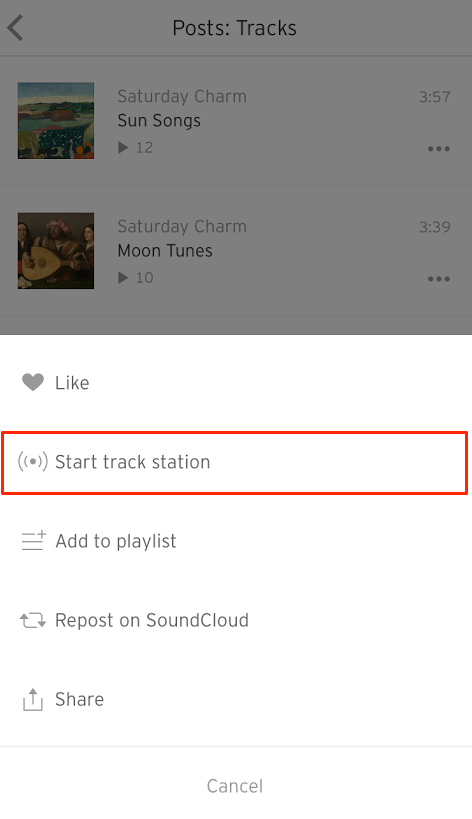Select the Share menu entry
The height and width of the screenshot is (819, 472).
point(236,699)
